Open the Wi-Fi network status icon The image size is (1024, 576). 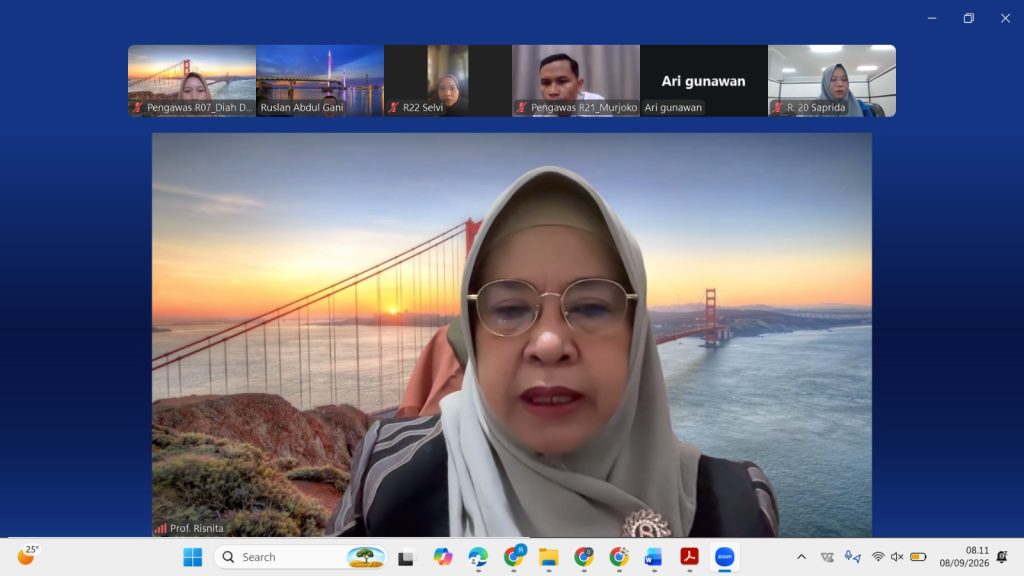878,557
